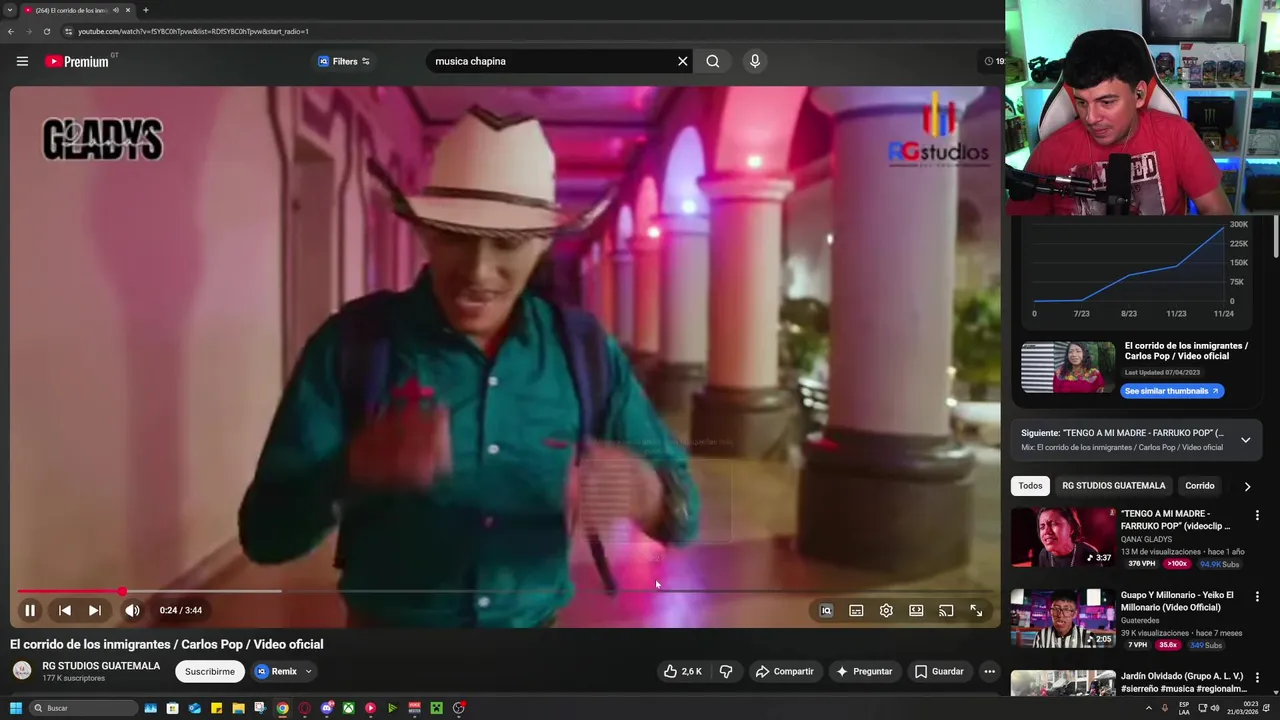
Task: Select the Corrido chip
Action: pyautogui.click(x=1199, y=486)
